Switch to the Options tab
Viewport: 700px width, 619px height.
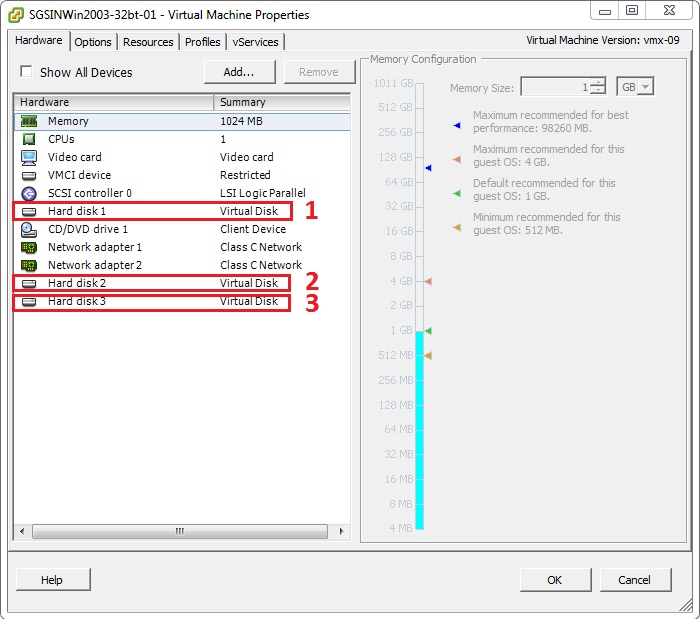[x=93, y=42]
